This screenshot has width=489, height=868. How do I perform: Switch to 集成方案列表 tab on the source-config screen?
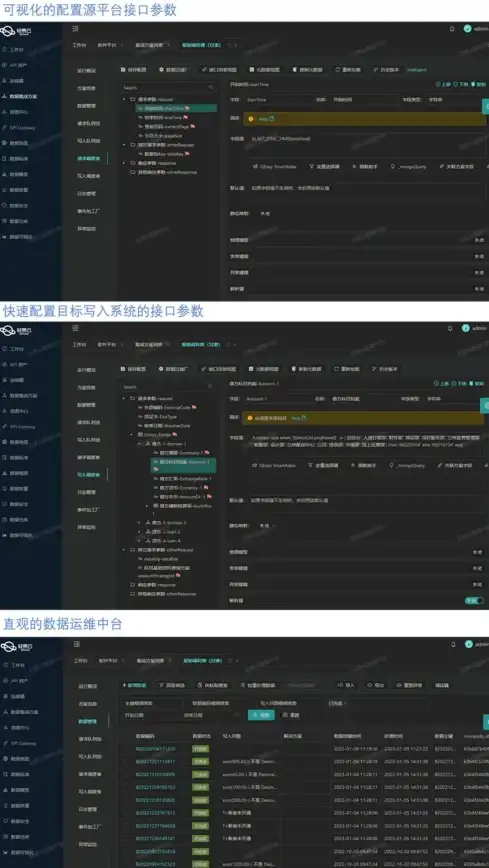click(x=150, y=45)
